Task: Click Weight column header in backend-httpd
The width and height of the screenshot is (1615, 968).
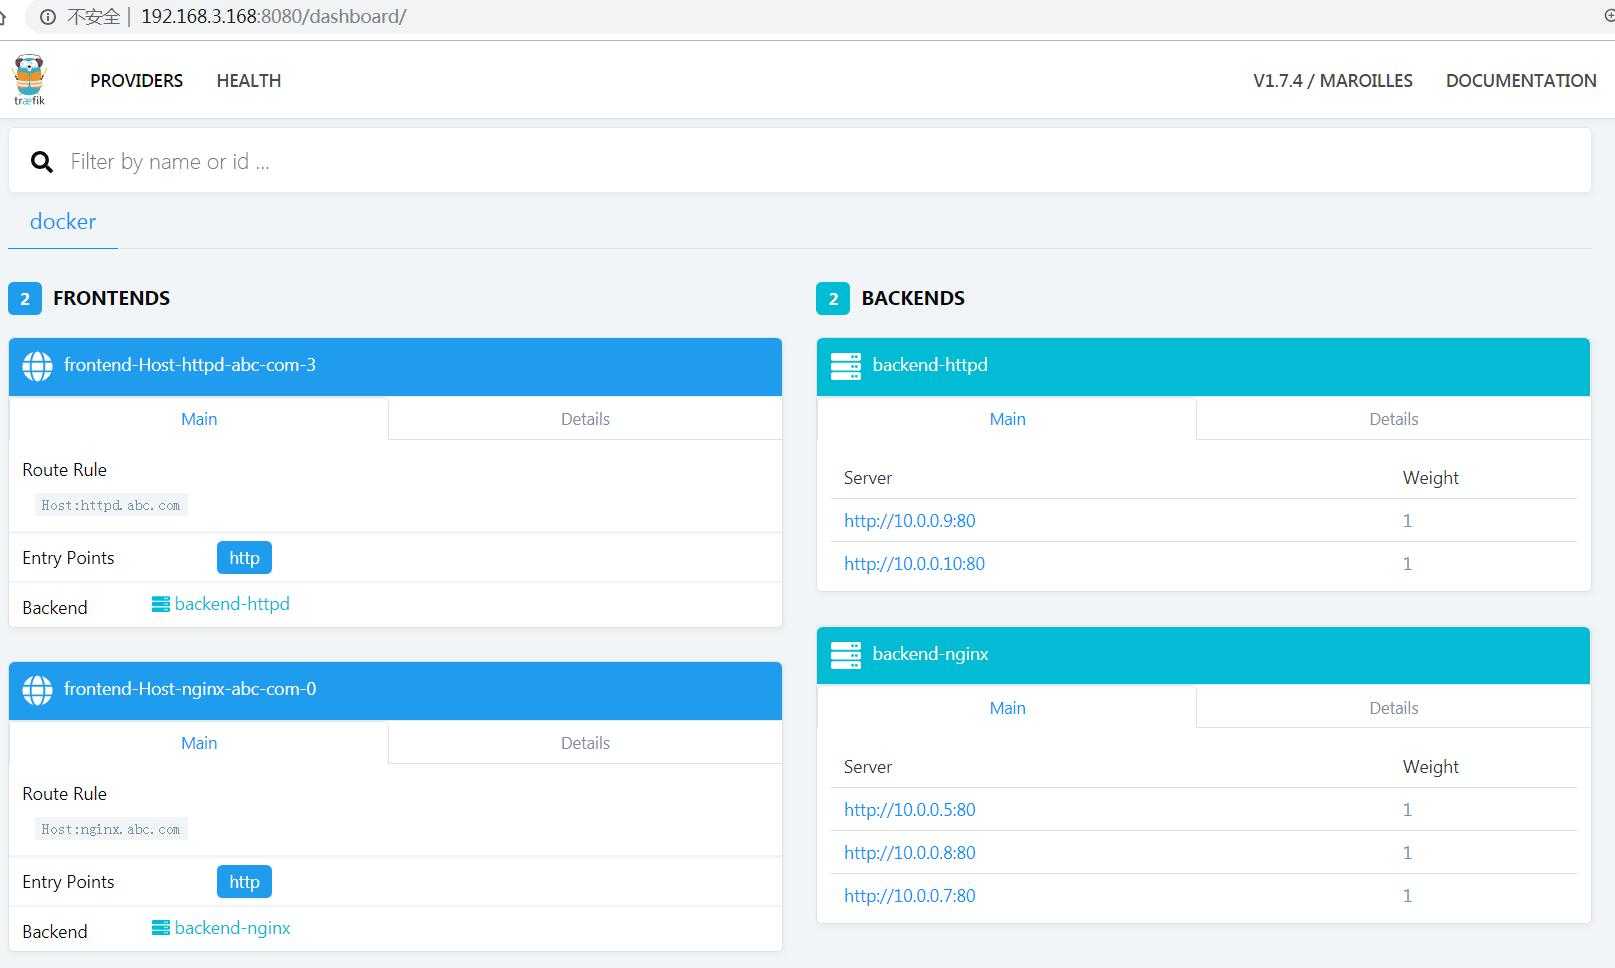Action: [x=1430, y=478]
